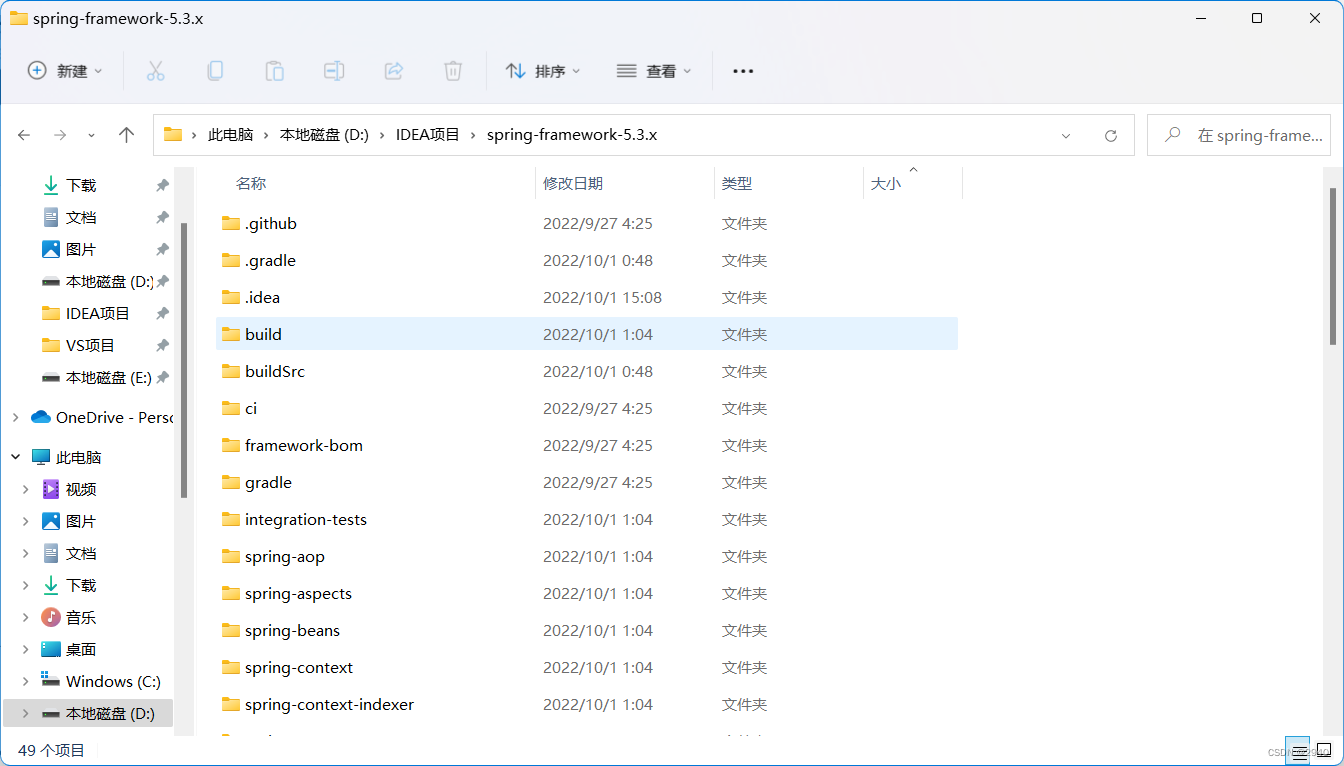Screen dimensions: 1344x766
Task: Click 此电脑 in the address breadcrumb
Action: pos(230,135)
